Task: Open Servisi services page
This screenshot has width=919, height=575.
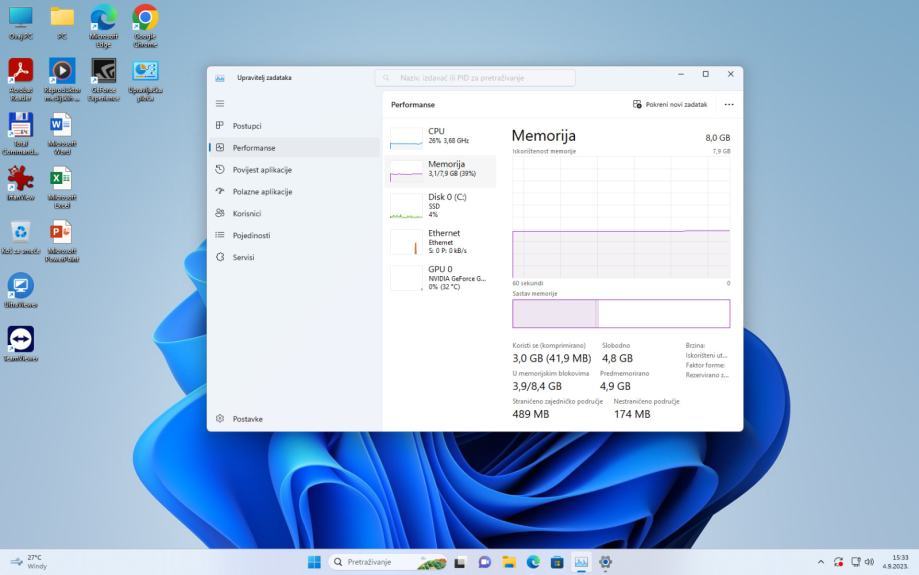Action: pyautogui.click(x=243, y=258)
